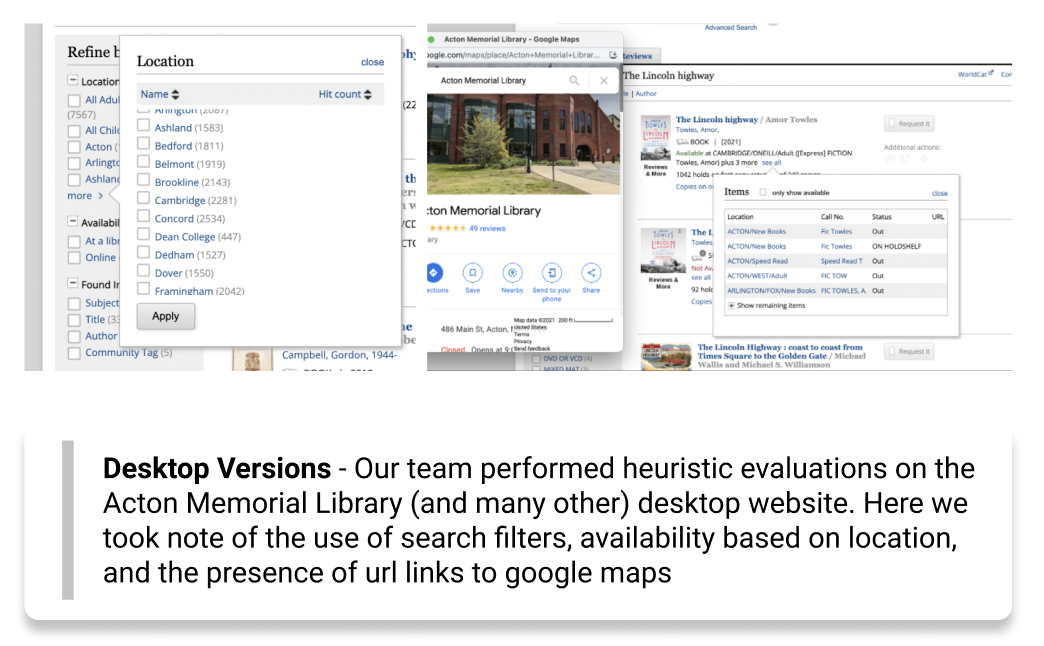This screenshot has height=646, width=1044.
Task: Select the Dean College (447) checkbox
Action: (143, 234)
